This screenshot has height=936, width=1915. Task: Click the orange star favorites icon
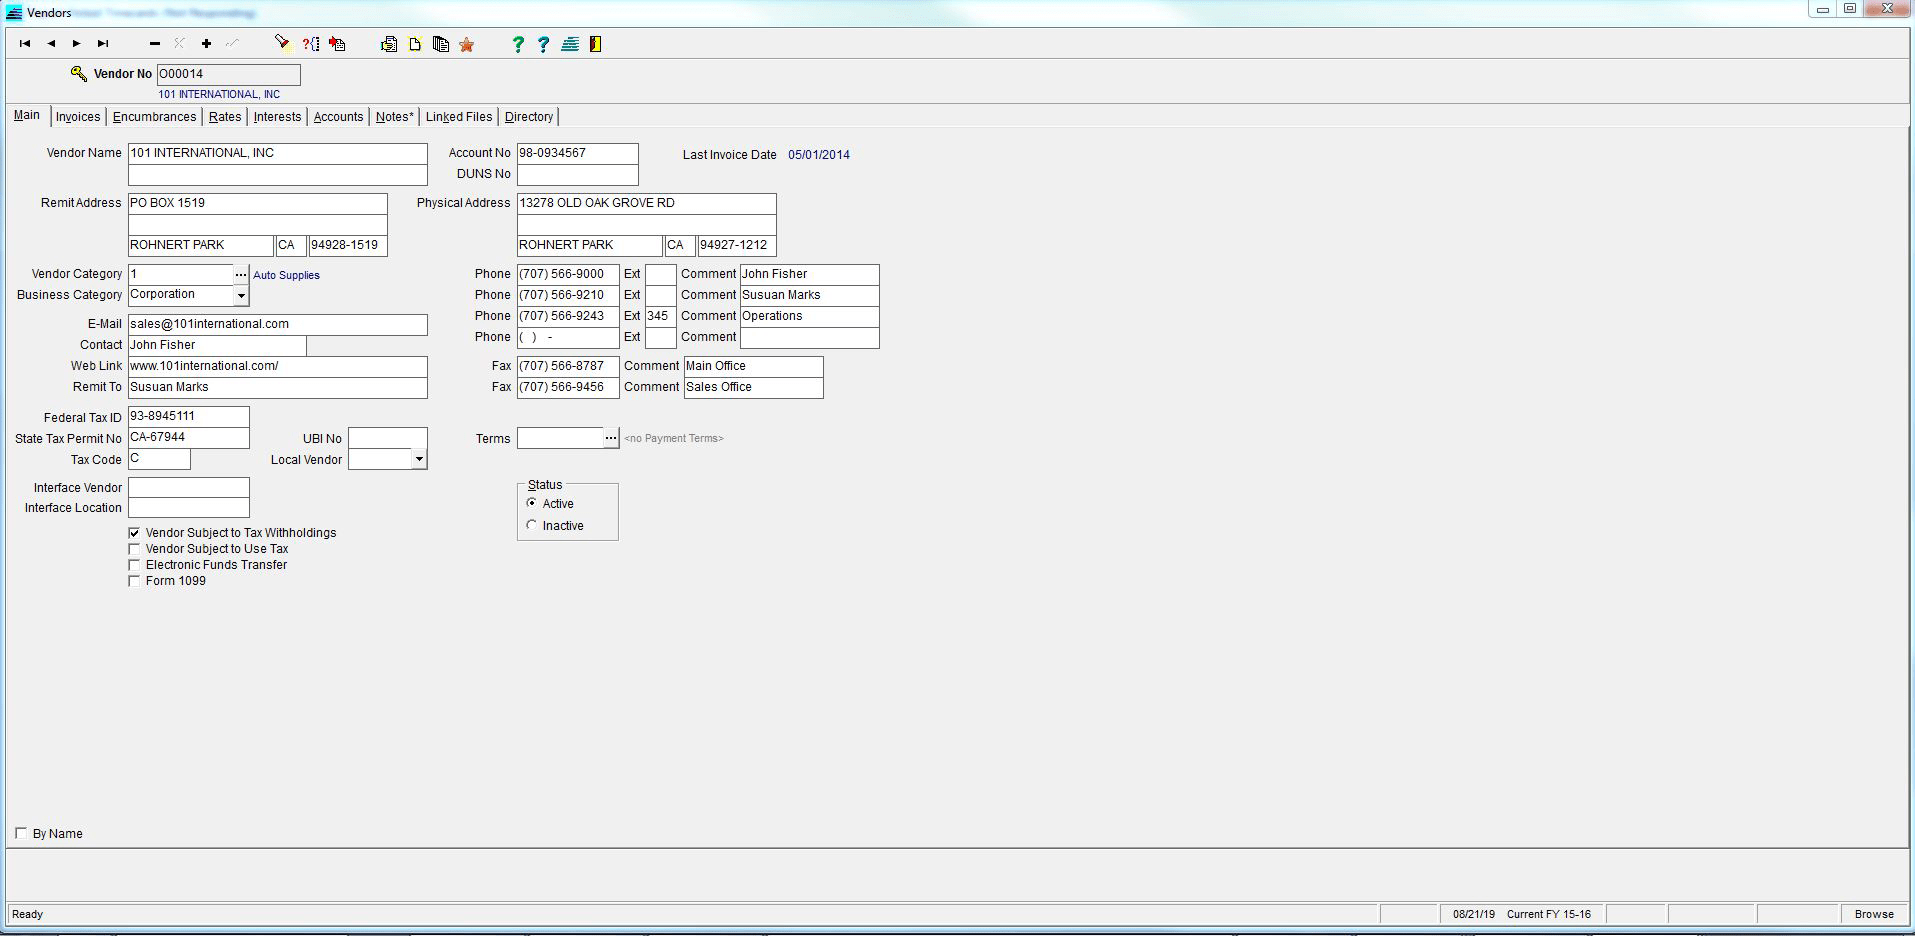[x=467, y=44]
